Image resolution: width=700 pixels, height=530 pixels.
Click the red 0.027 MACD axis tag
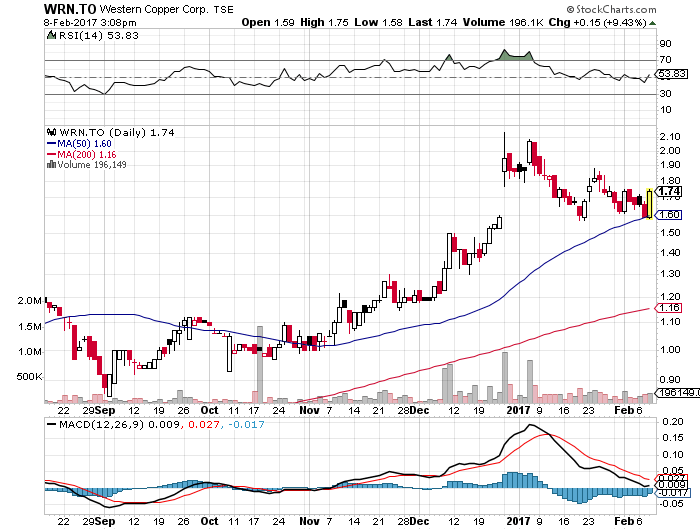pyautogui.click(x=672, y=478)
